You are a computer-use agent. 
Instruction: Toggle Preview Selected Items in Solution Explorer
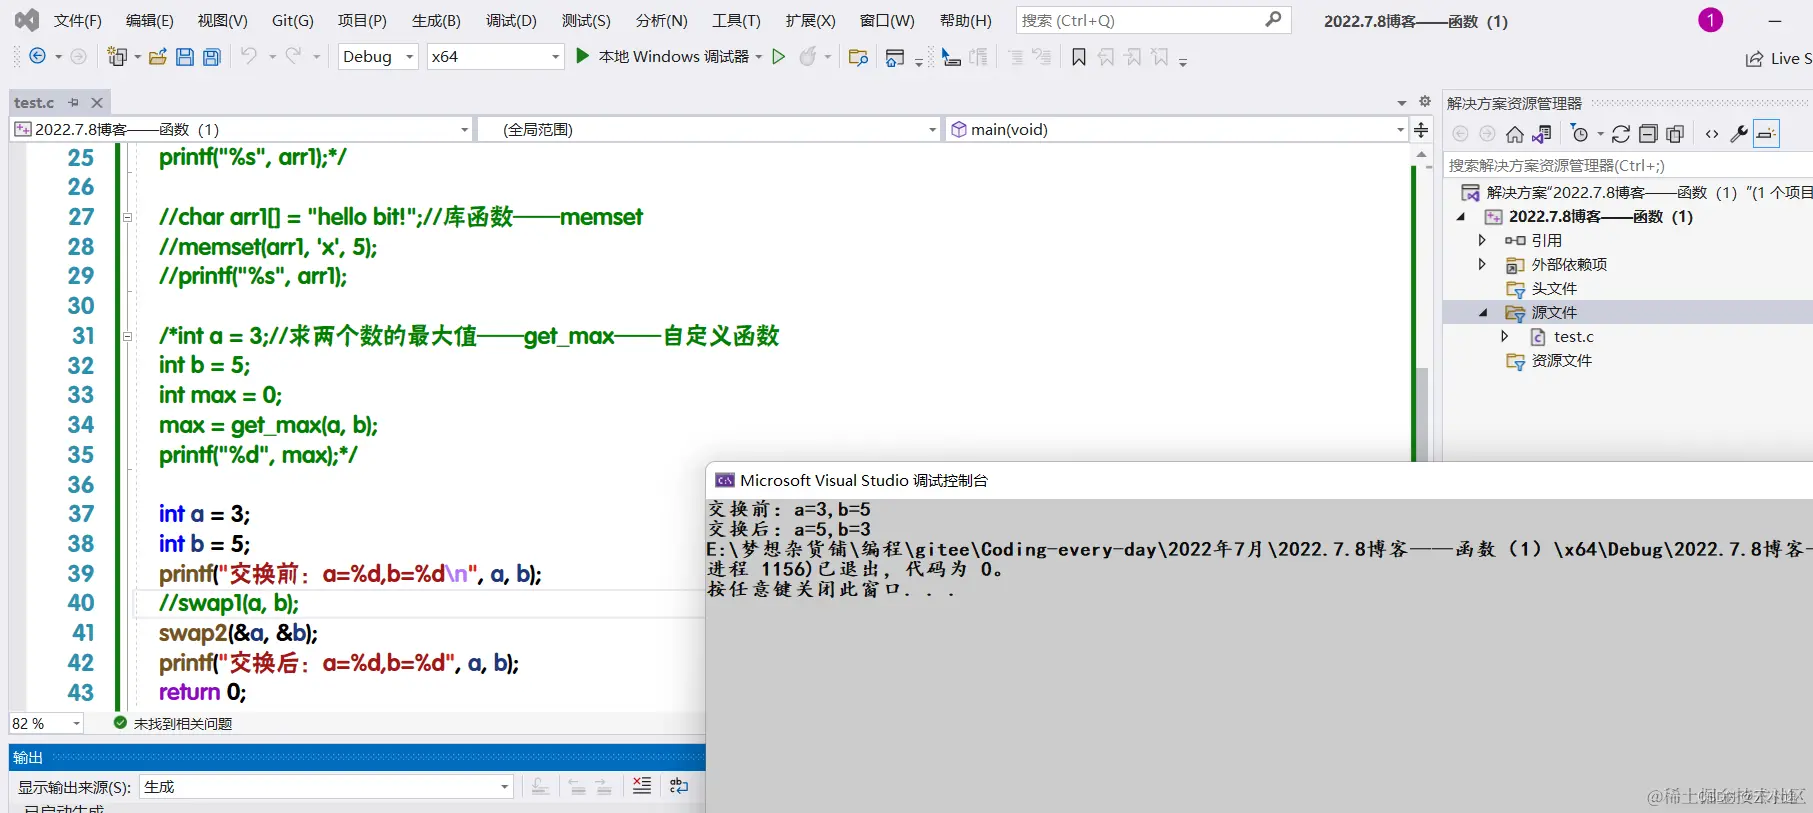[x=1767, y=134]
